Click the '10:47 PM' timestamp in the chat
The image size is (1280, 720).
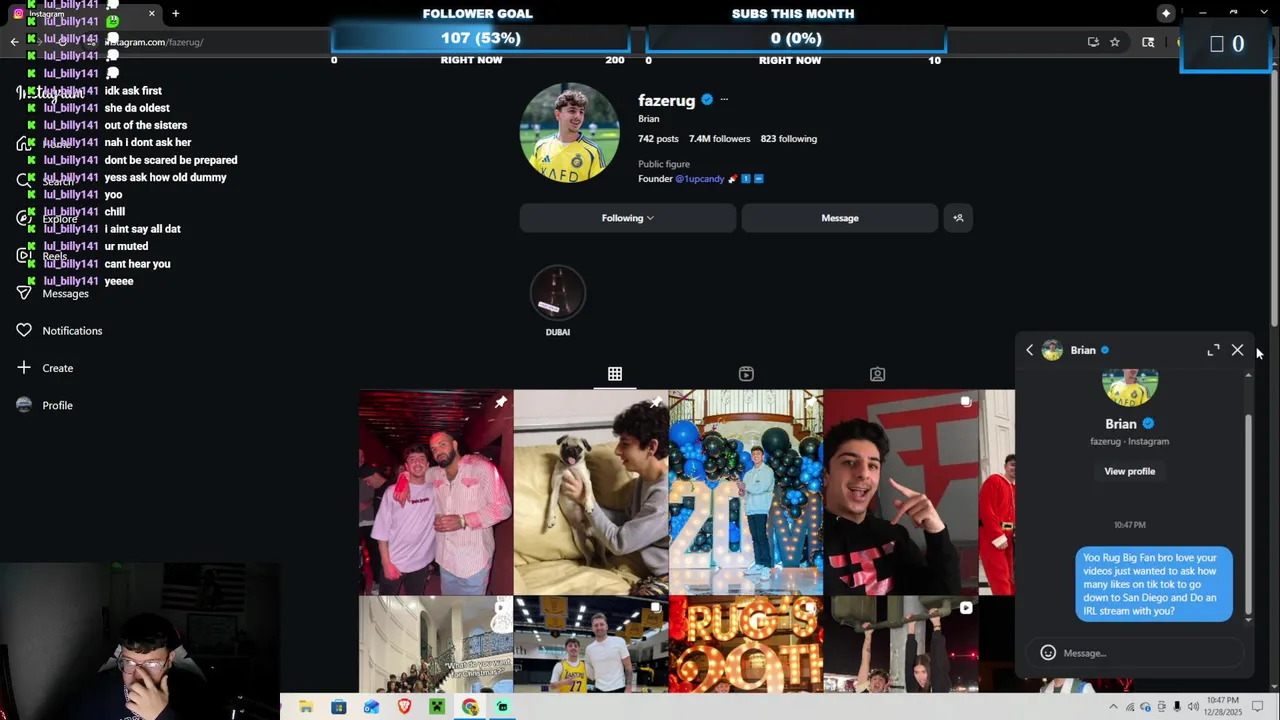pos(1130,525)
